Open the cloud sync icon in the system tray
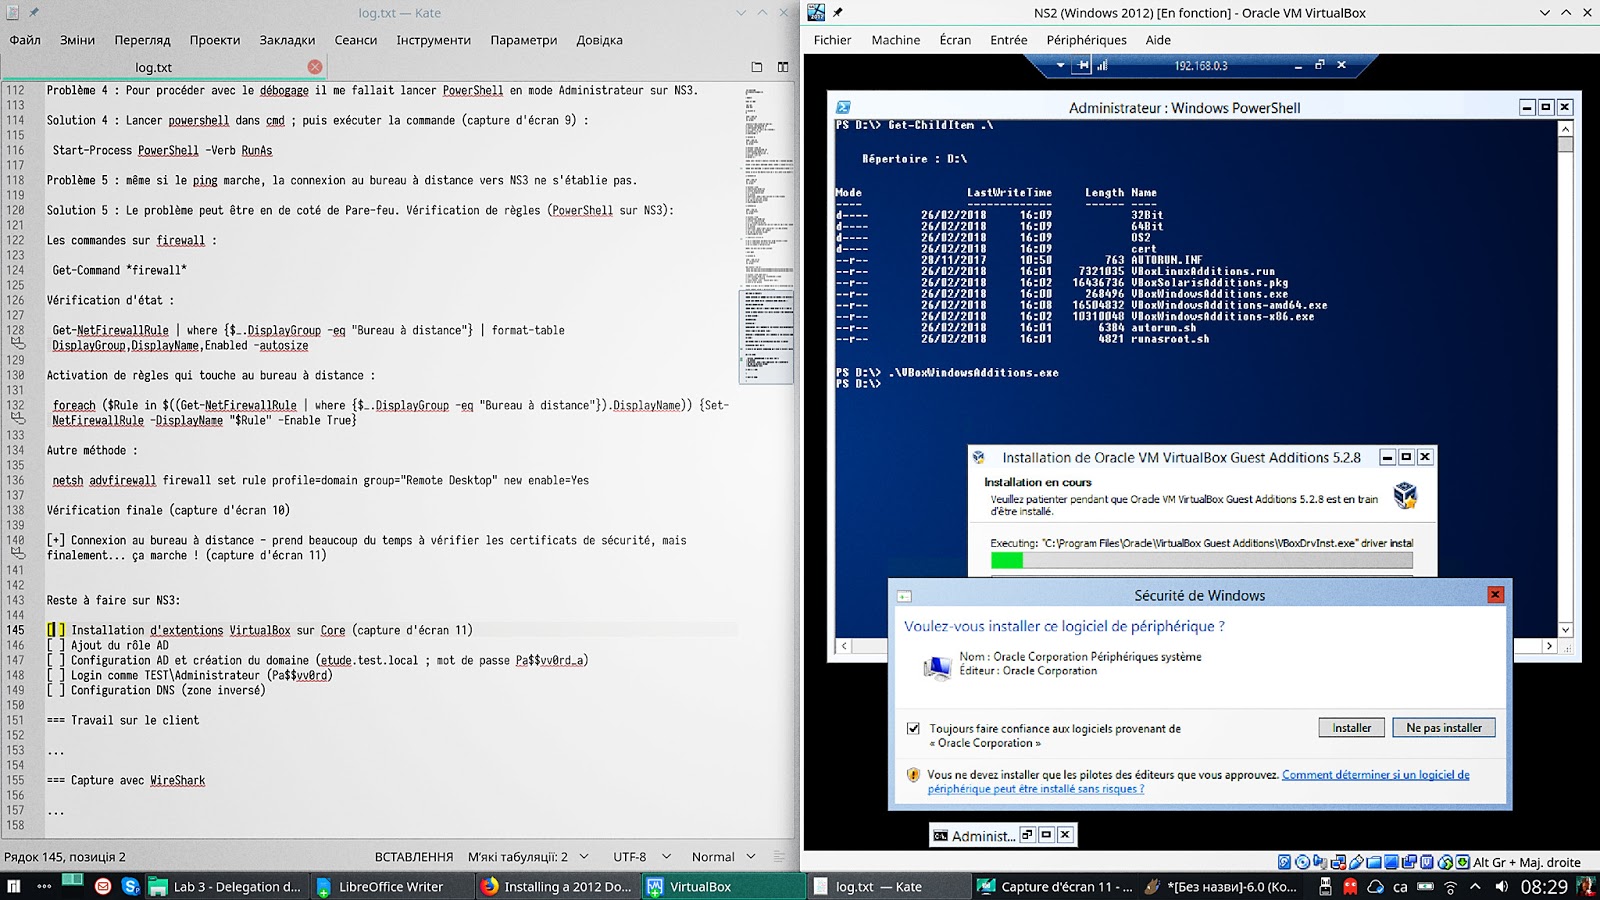 [x=1375, y=887]
